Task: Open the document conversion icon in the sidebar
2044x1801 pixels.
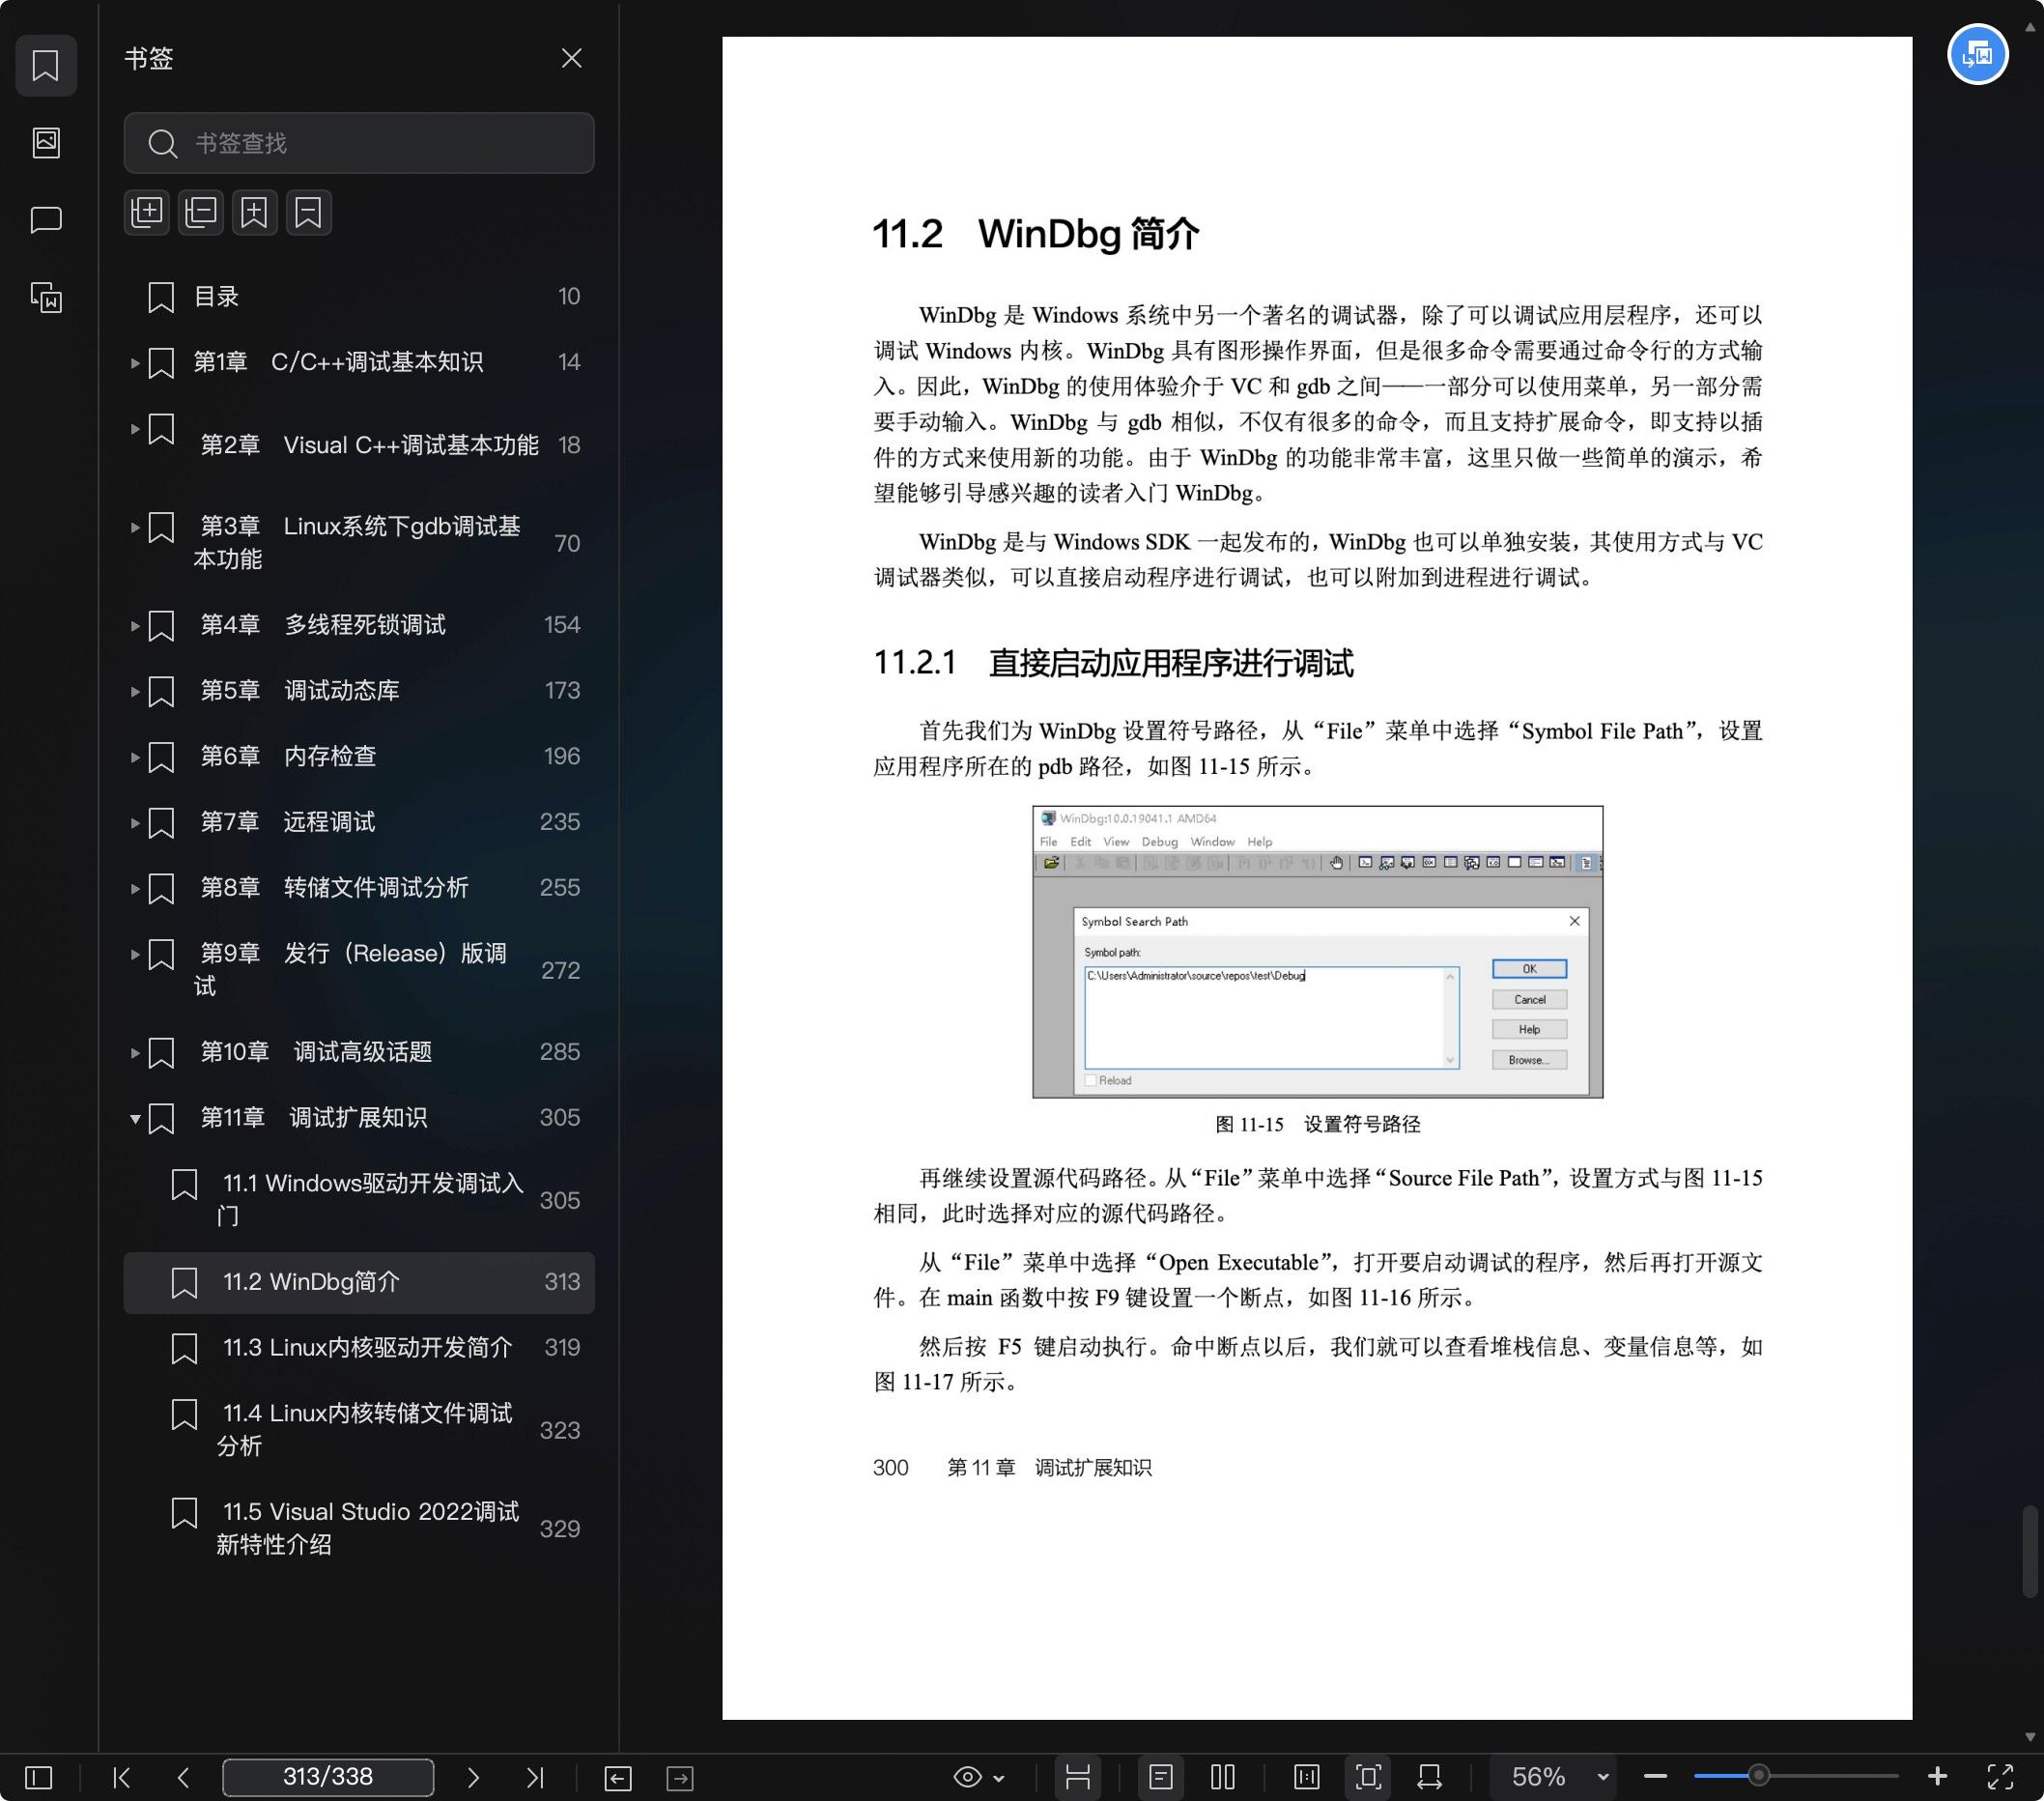Action: (46, 298)
